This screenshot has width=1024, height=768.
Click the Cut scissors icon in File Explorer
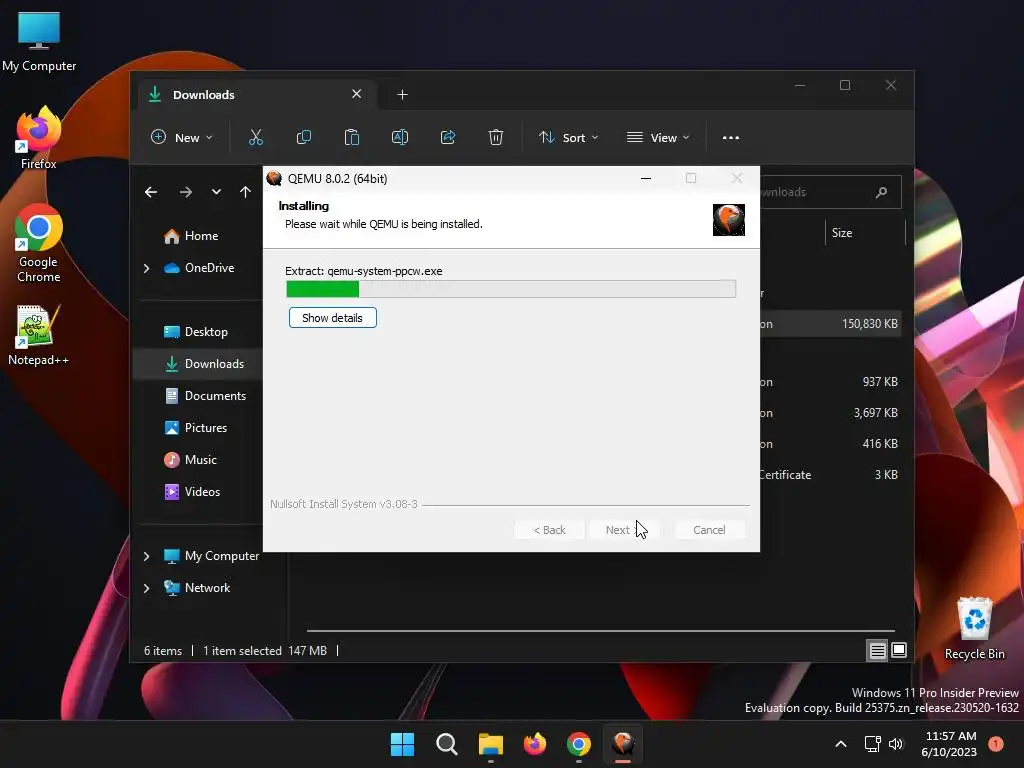coord(255,137)
